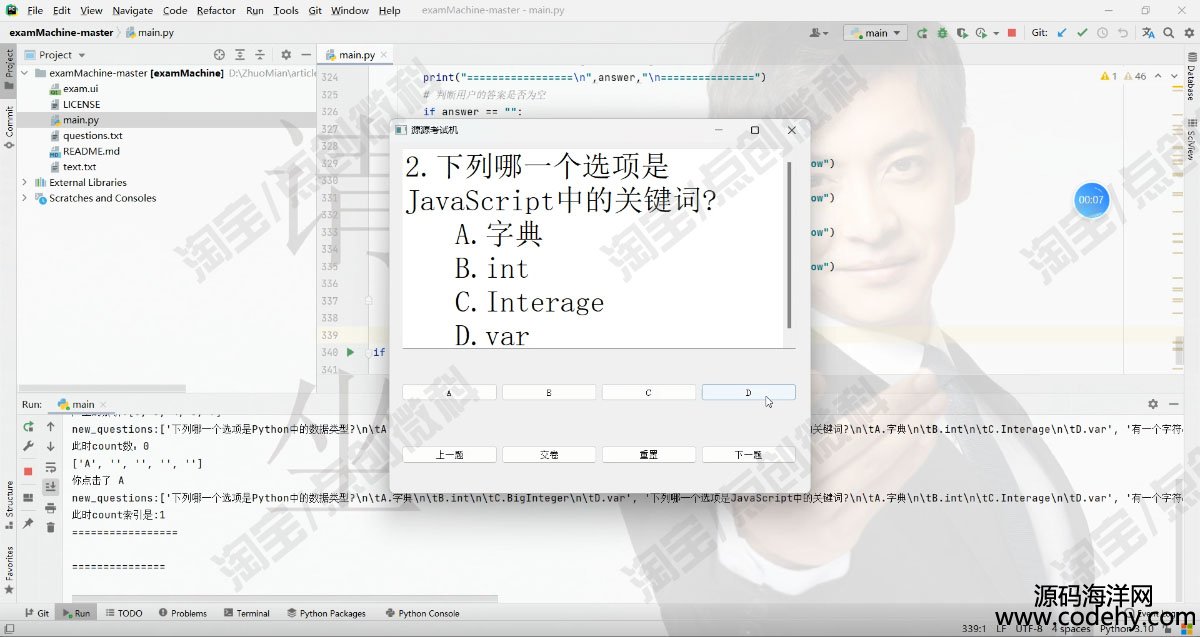The width and height of the screenshot is (1200, 637).
Task: Open the File menu
Action: click(x=35, y=10)
